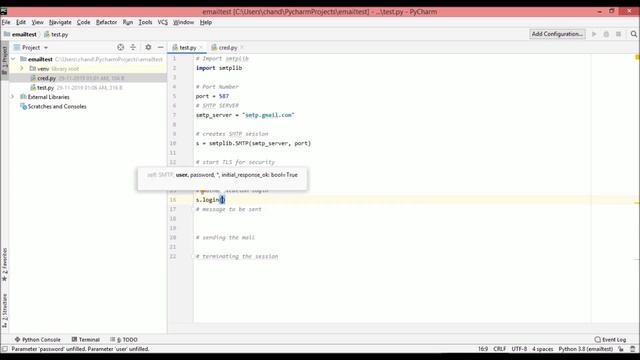This screenshot has height=360, width=640.
Task: Toggle the read-only lock icon in status bar
Action: pos(621,349)
